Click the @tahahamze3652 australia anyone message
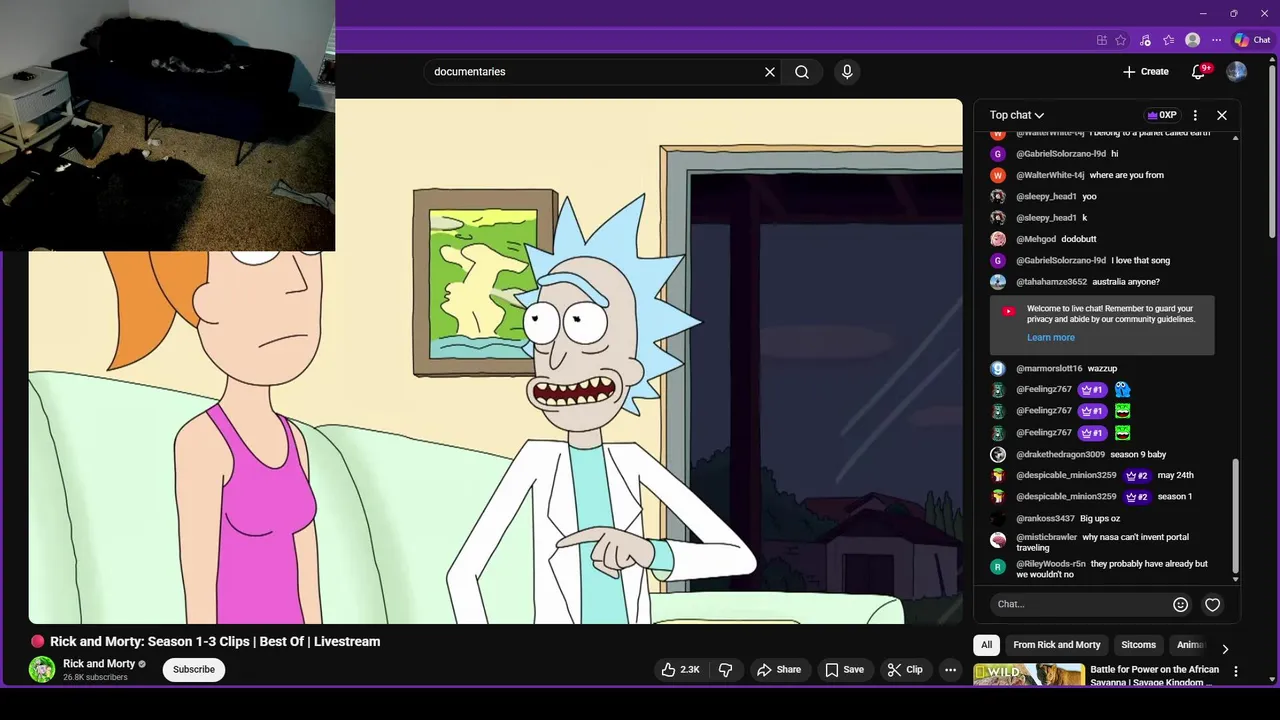This screenshot has height=720, width=1280. 1102,282
